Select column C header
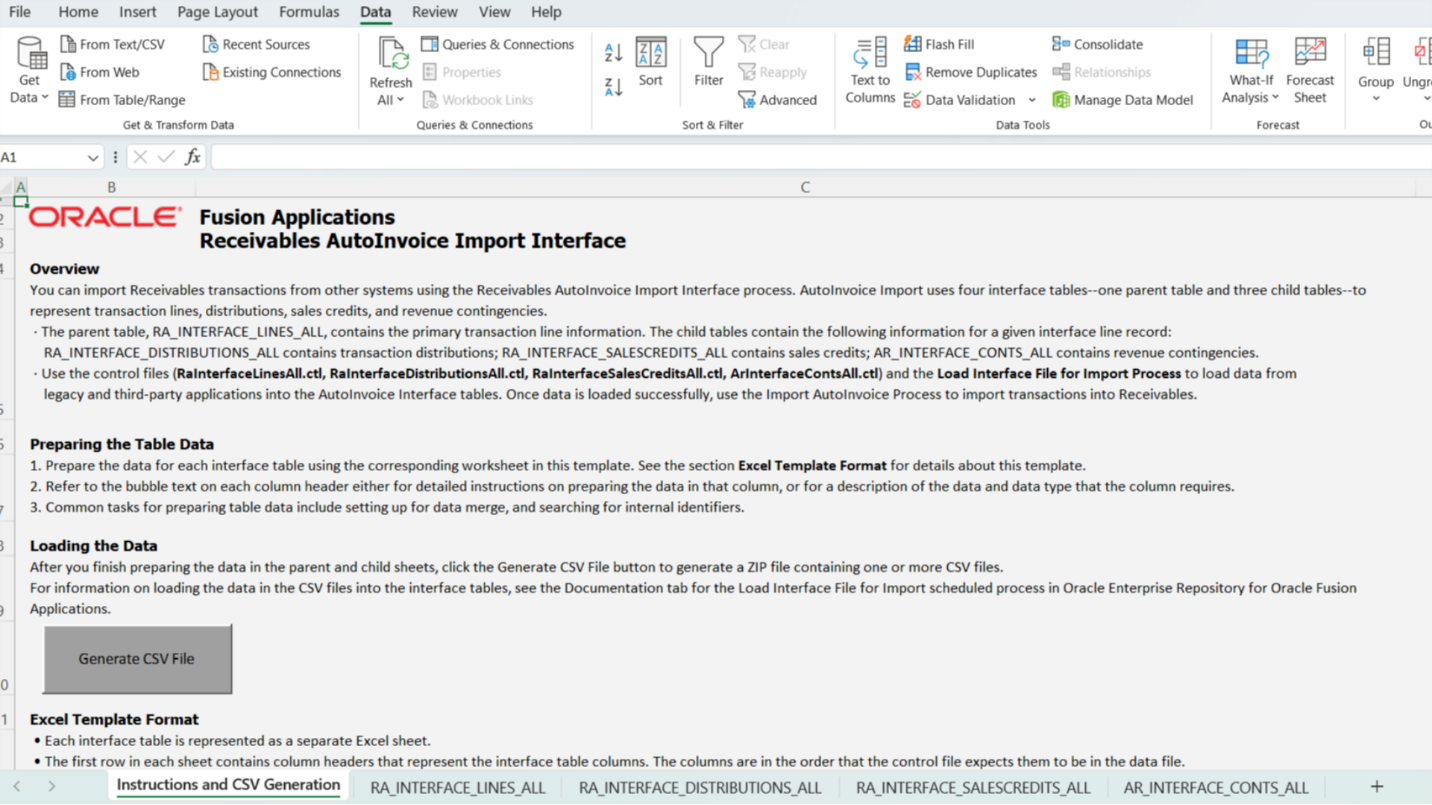 [805, 187]
